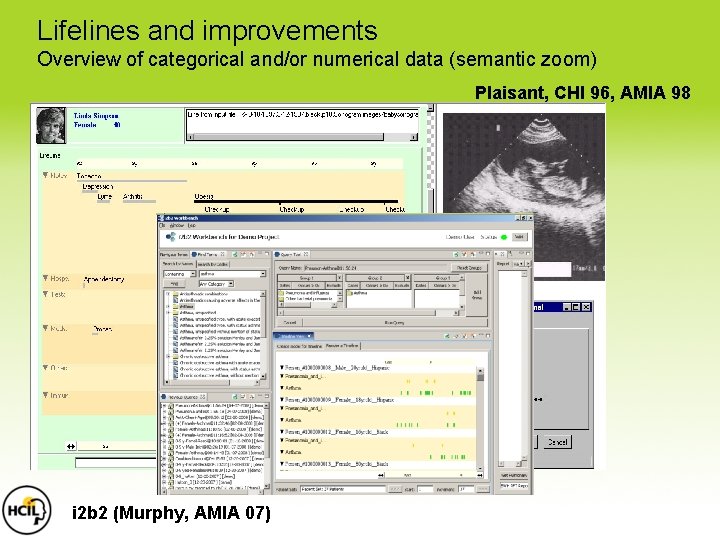
Task: Click the asthma folder item in Group 2
Action: coord(358,292)
